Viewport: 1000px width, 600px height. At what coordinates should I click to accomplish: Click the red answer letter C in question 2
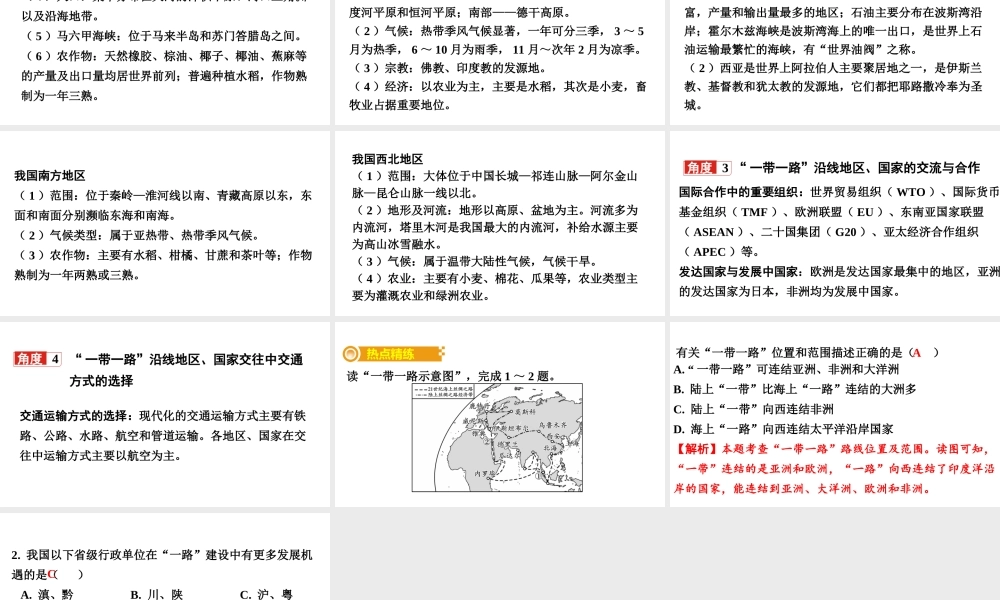point(52,574)
